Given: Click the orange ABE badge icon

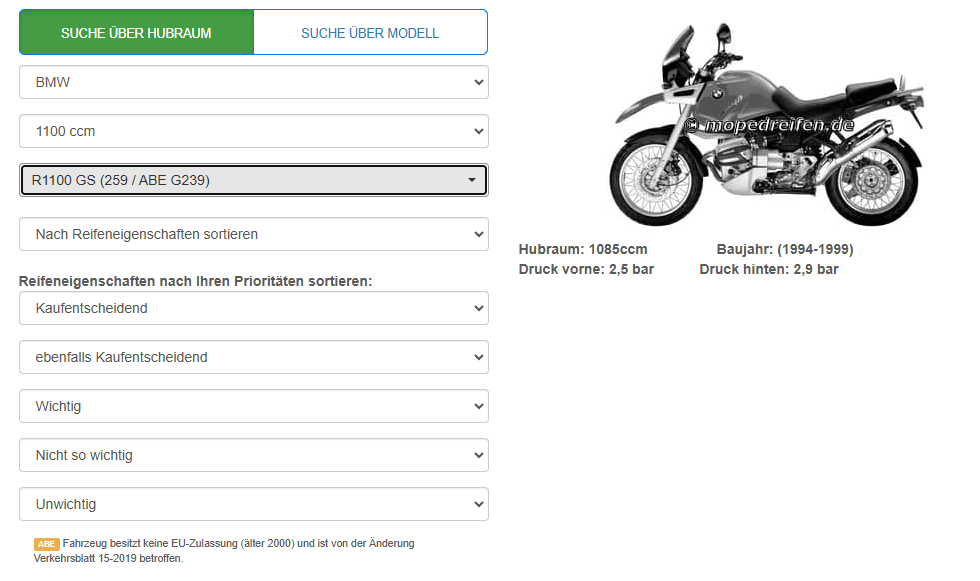Looking at the screenshot, I should (47, 544).
